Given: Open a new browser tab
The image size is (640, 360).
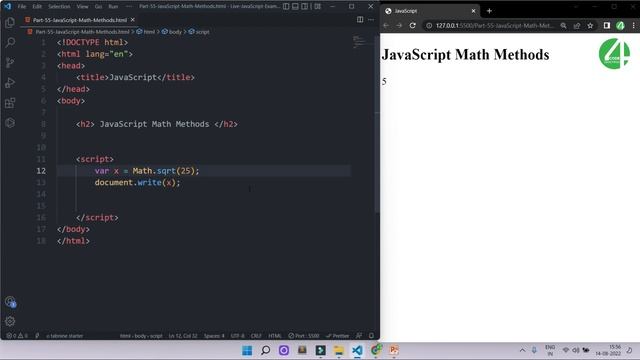Looking at the screenshot, I should pyautogui.click(x=489, y=11).
